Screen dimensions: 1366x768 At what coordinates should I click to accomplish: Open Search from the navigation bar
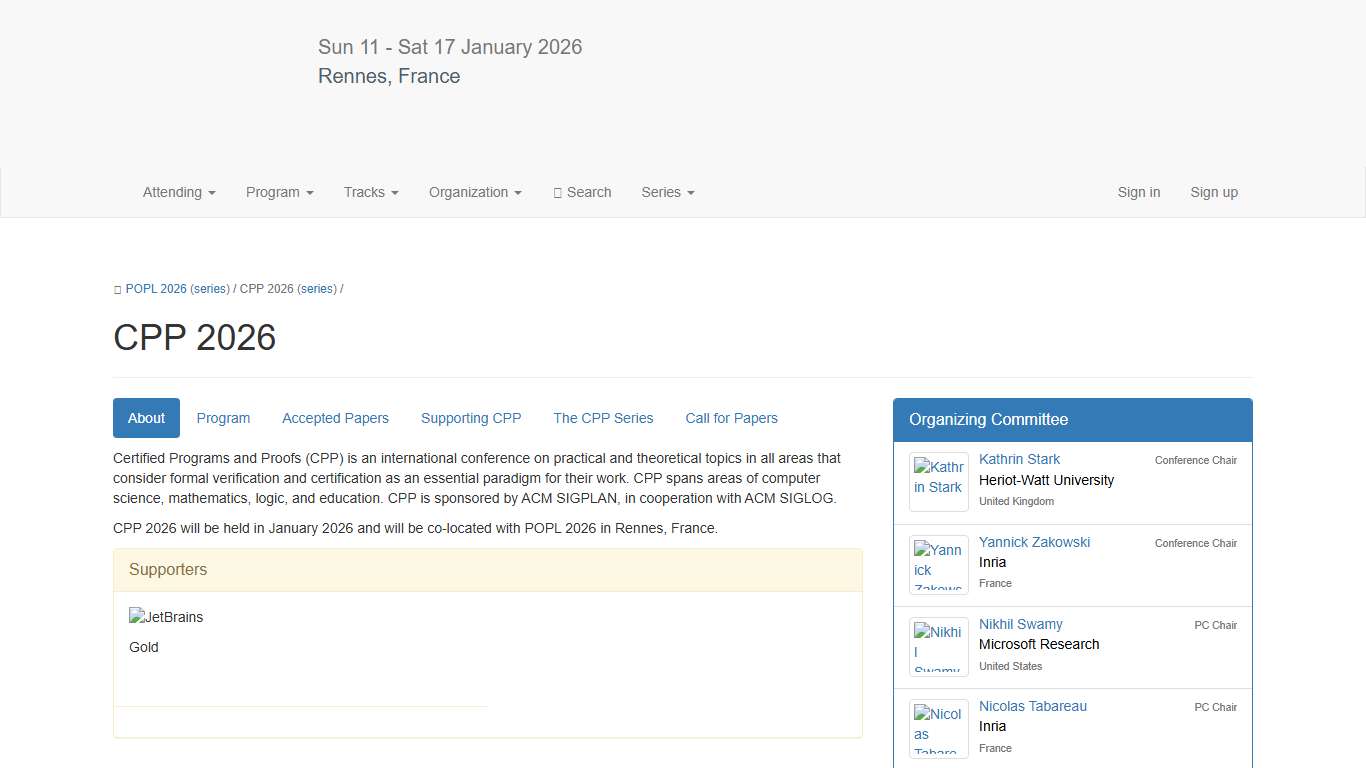click(582, 192)
